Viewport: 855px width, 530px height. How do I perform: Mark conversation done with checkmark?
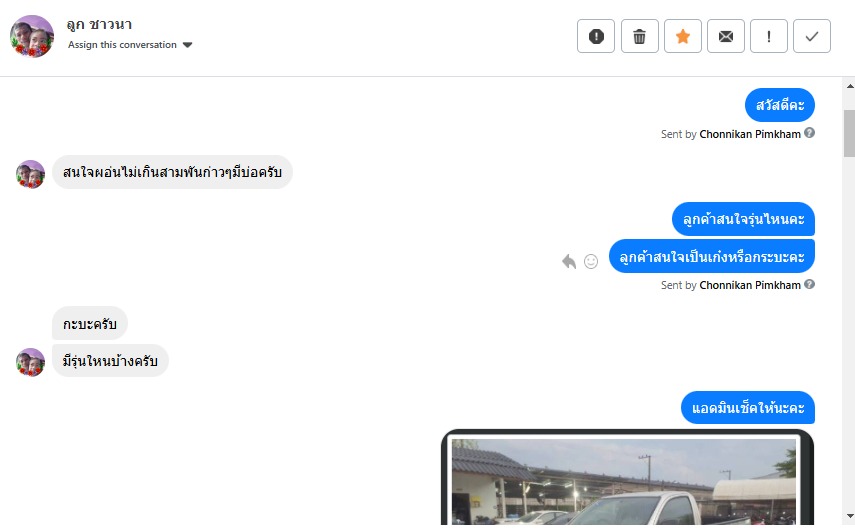(812, 36)
